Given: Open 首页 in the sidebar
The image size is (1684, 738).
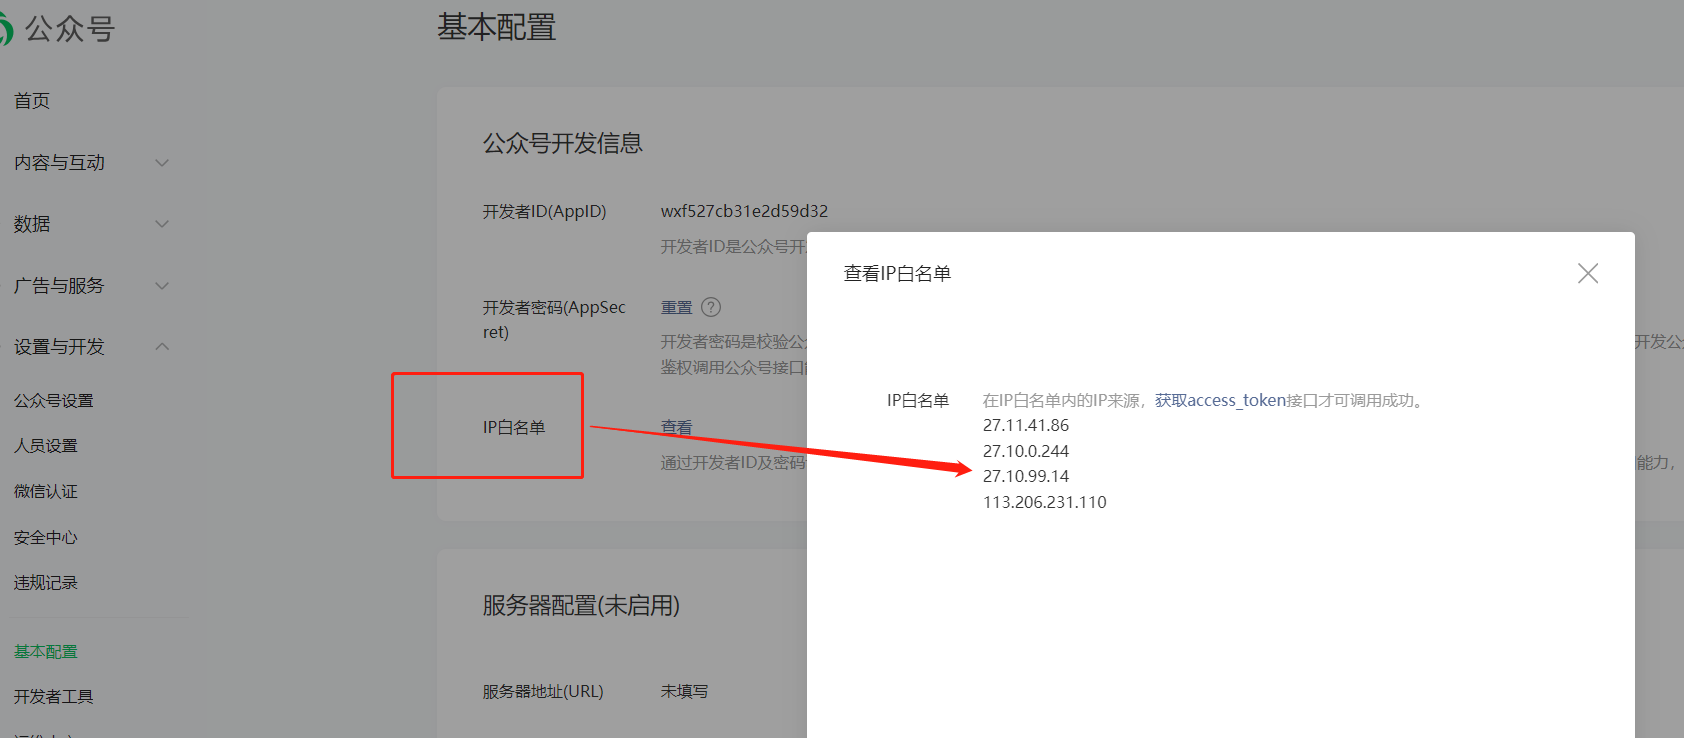Looking at the screenshot, I should [x=32, y=101].
